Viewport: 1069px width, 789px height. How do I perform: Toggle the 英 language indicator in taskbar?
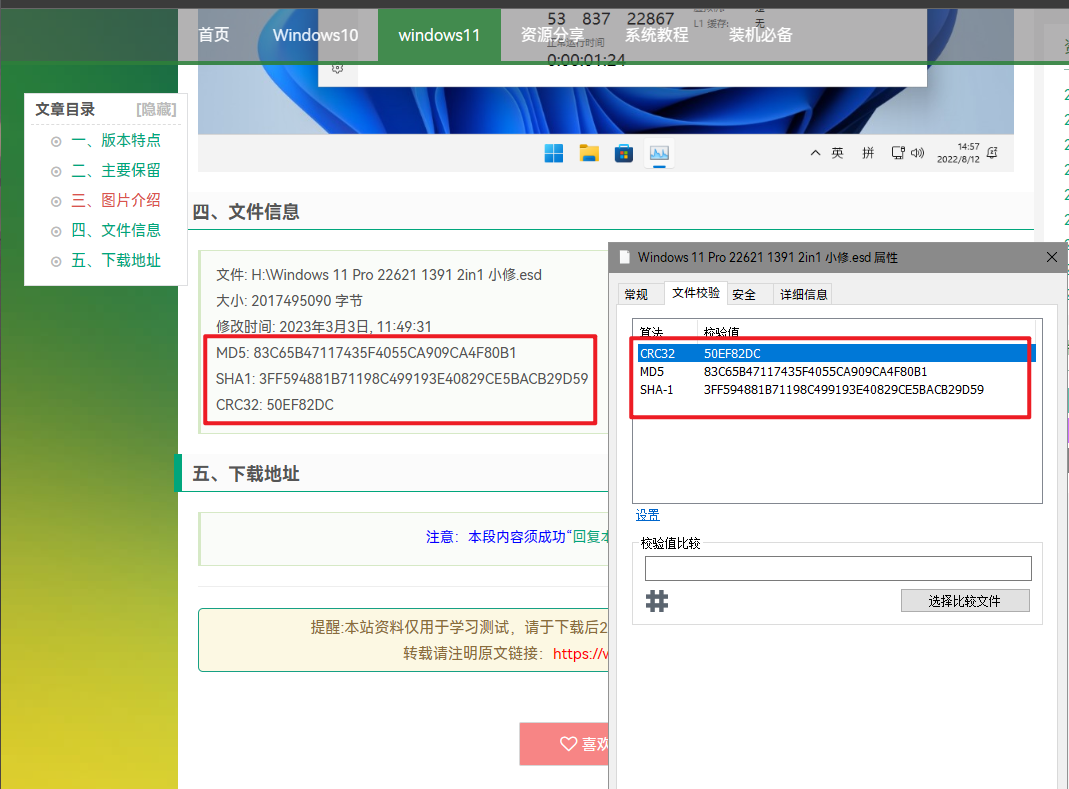(x=839, y=152)
